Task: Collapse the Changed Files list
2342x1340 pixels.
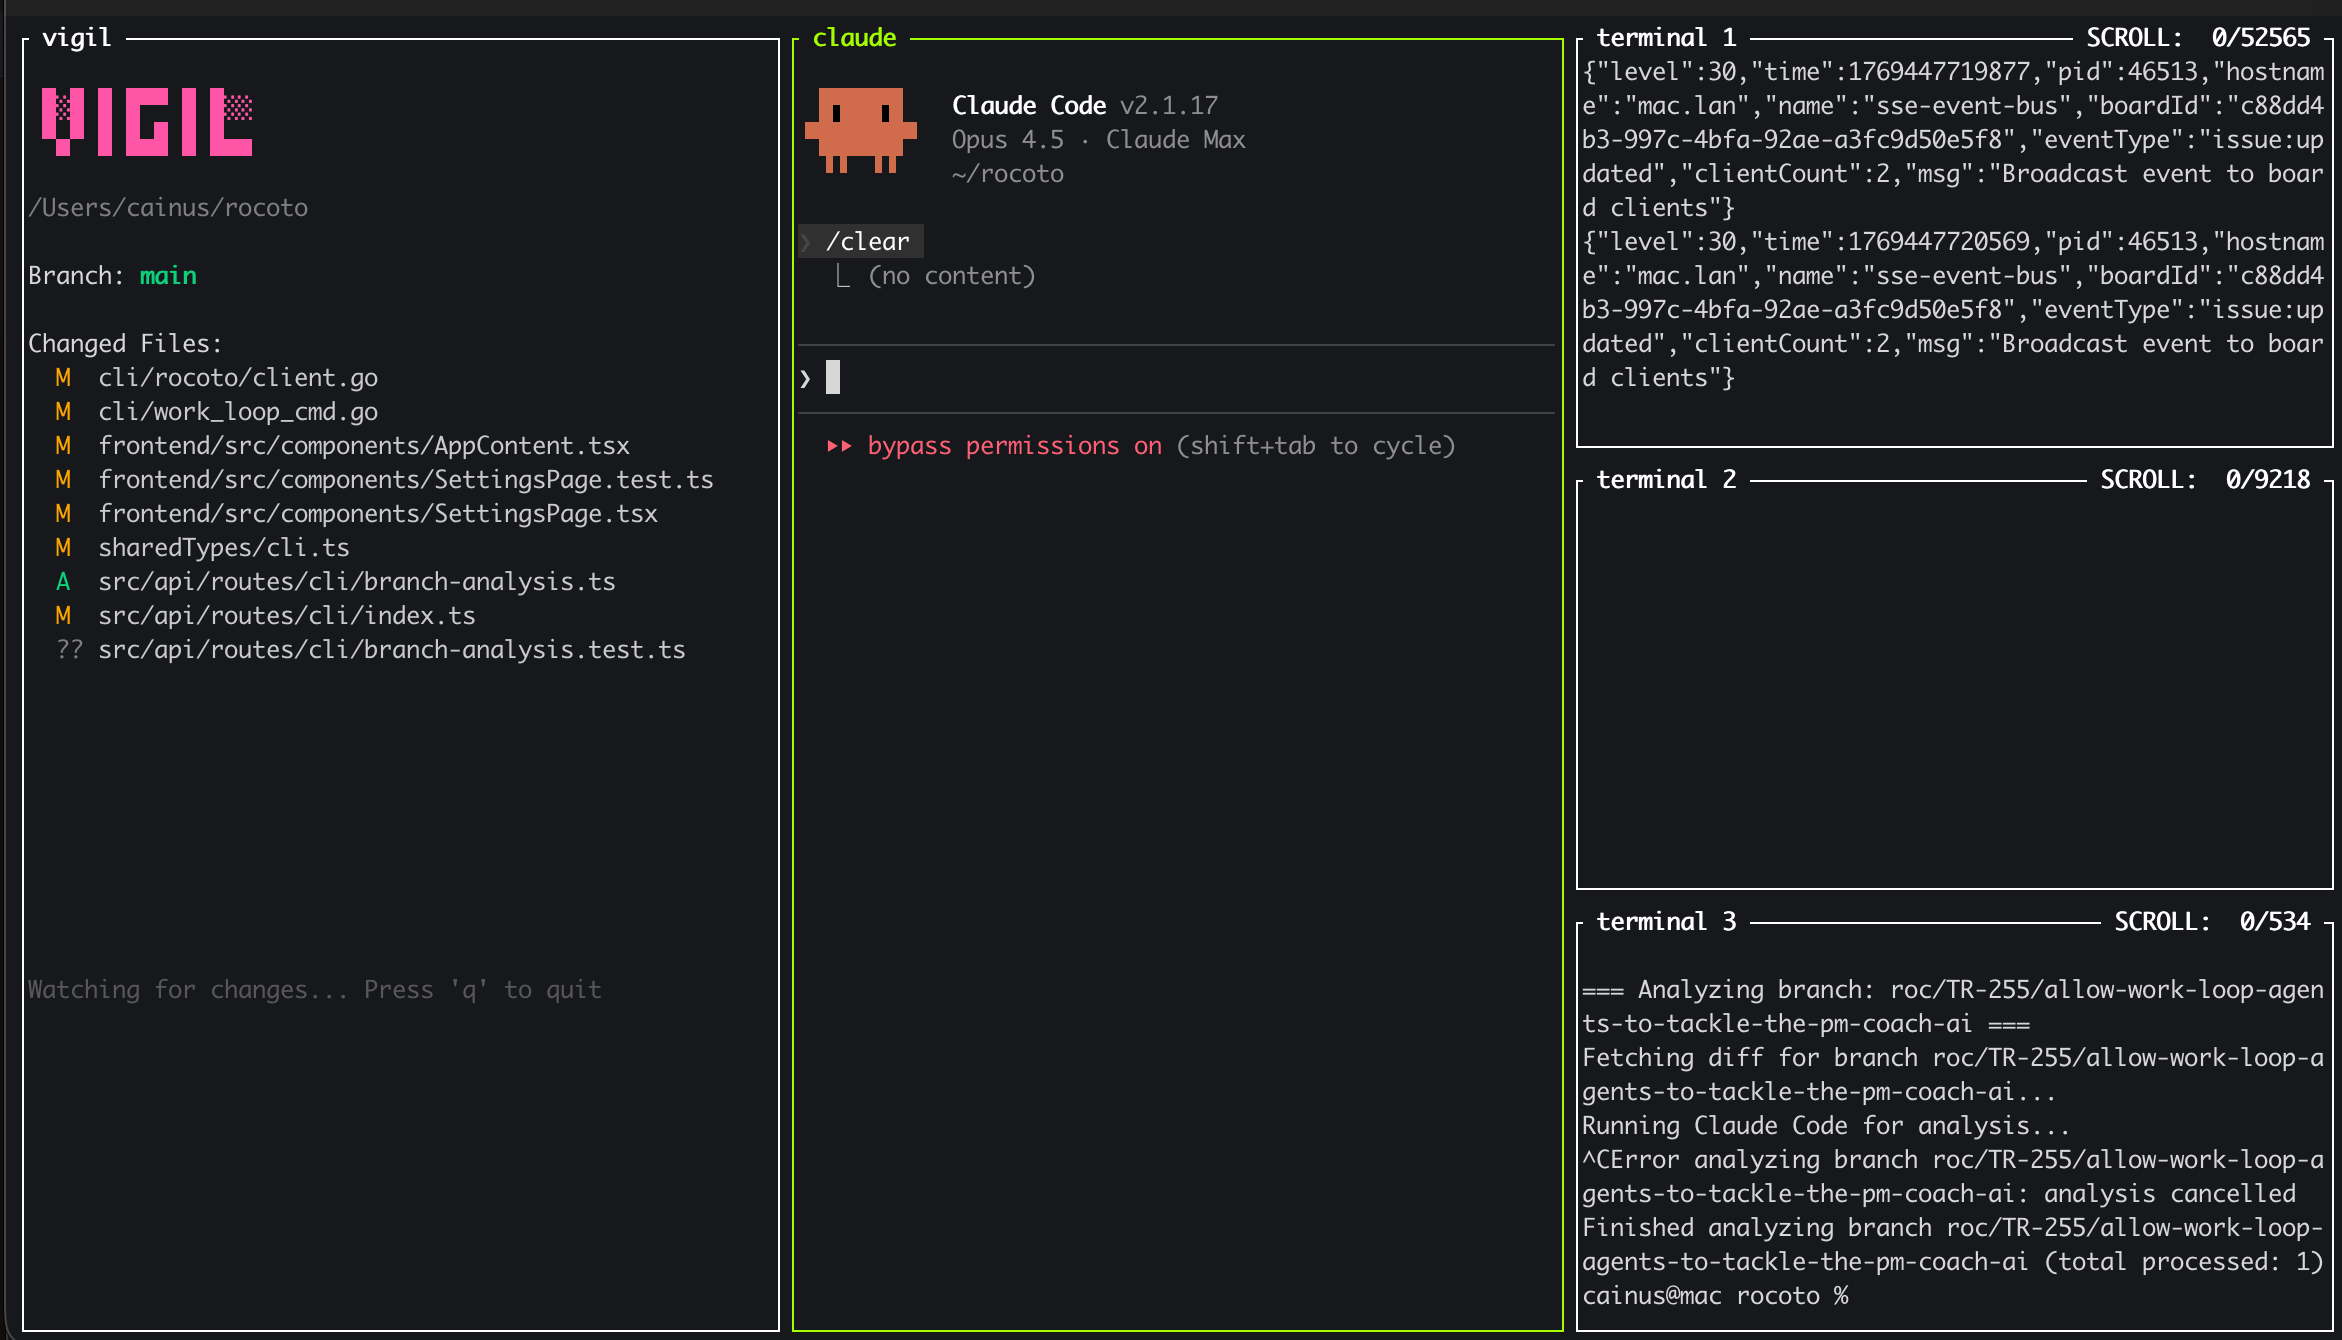Action: (x=126, y=342)
